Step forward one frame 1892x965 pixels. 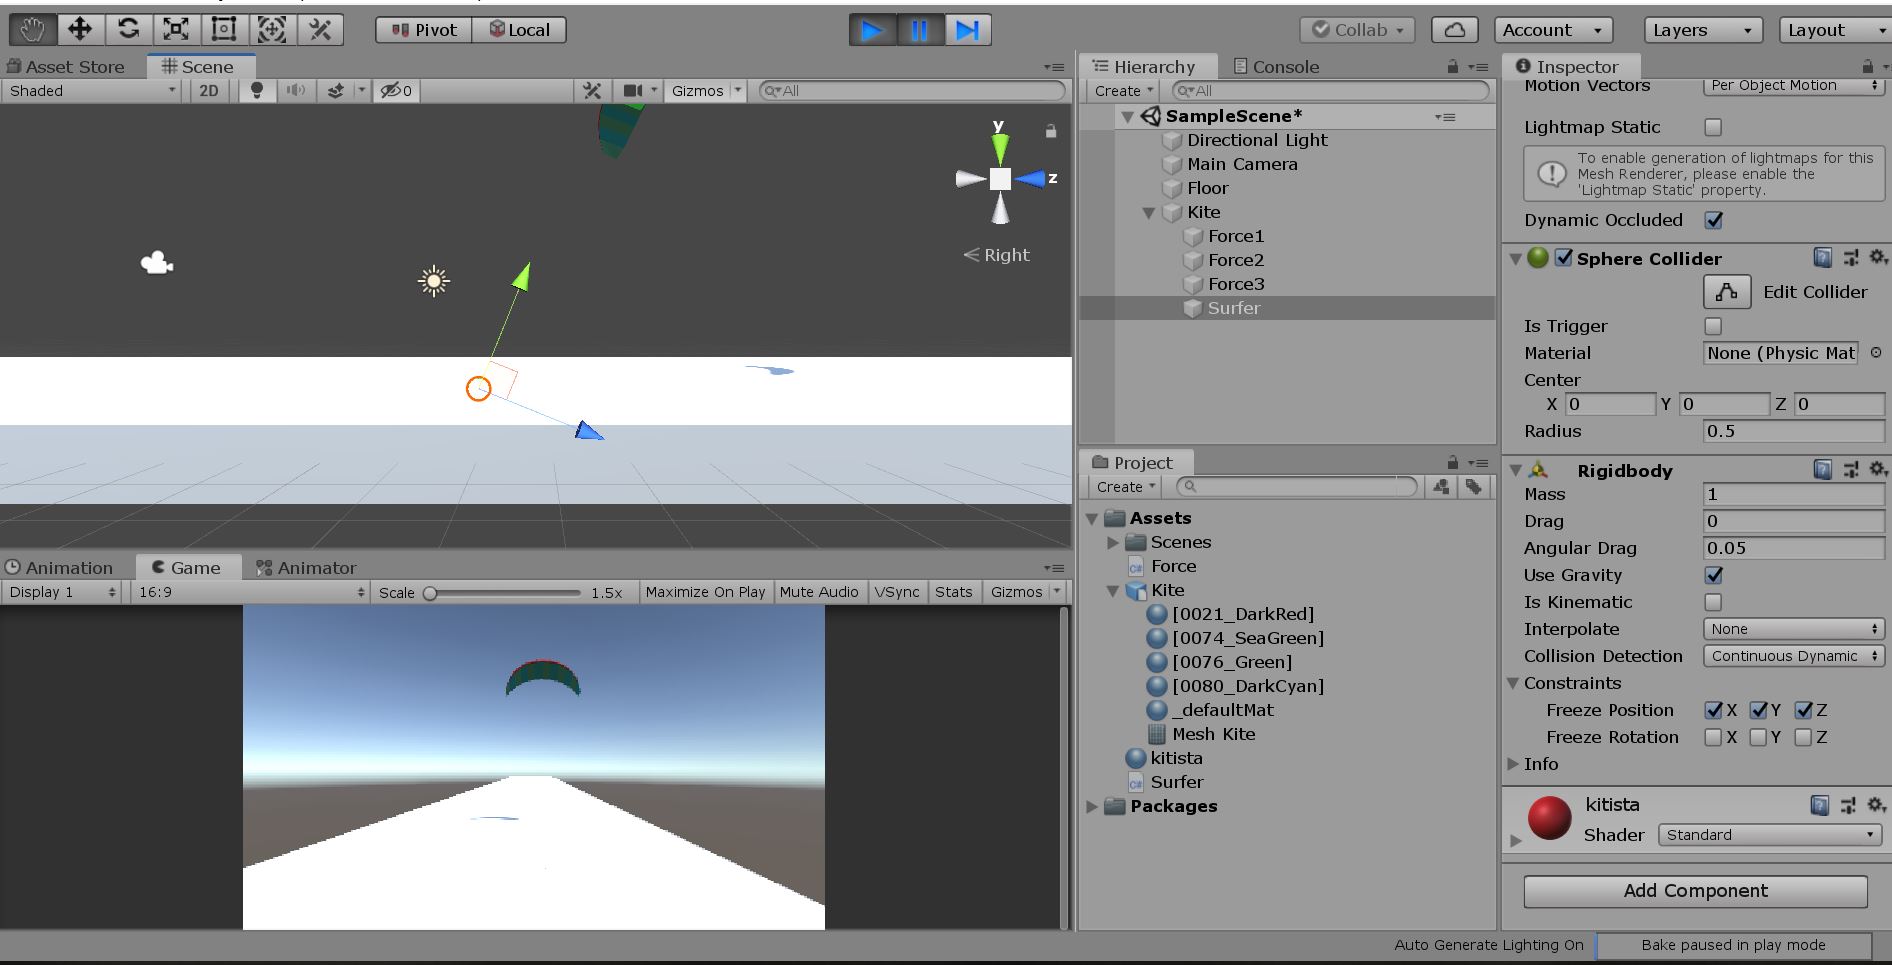click(967, 30)
